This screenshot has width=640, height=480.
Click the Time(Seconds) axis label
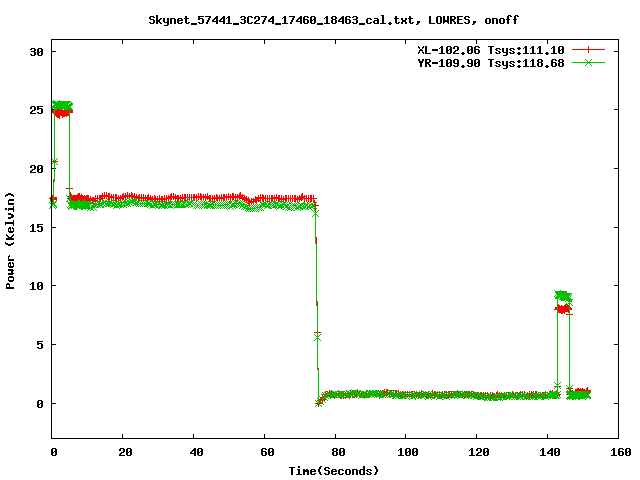point(334,471)
